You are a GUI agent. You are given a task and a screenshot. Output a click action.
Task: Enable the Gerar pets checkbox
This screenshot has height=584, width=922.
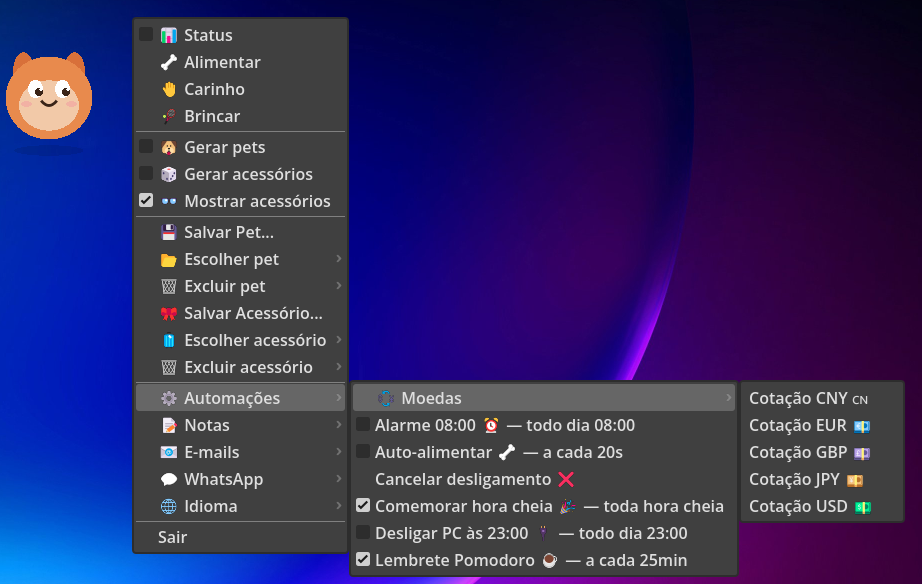146,146
